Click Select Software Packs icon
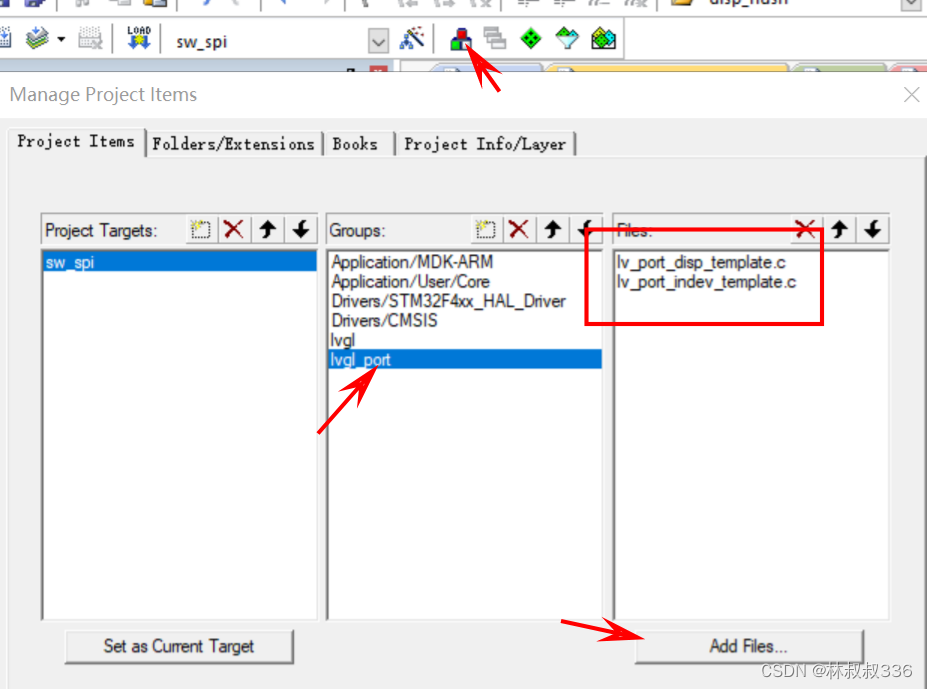This screenshot has height=689, width=927. tap(567, 39)
